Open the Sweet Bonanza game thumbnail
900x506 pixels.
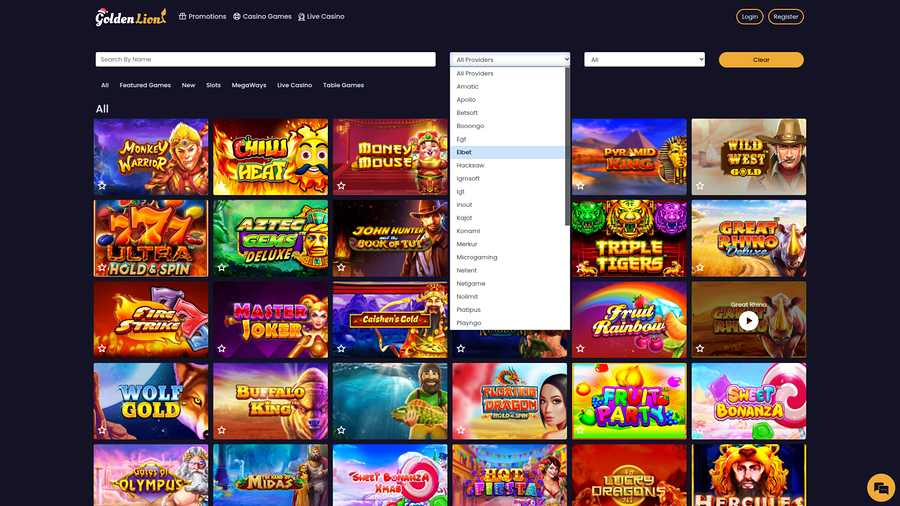[748, 401]
